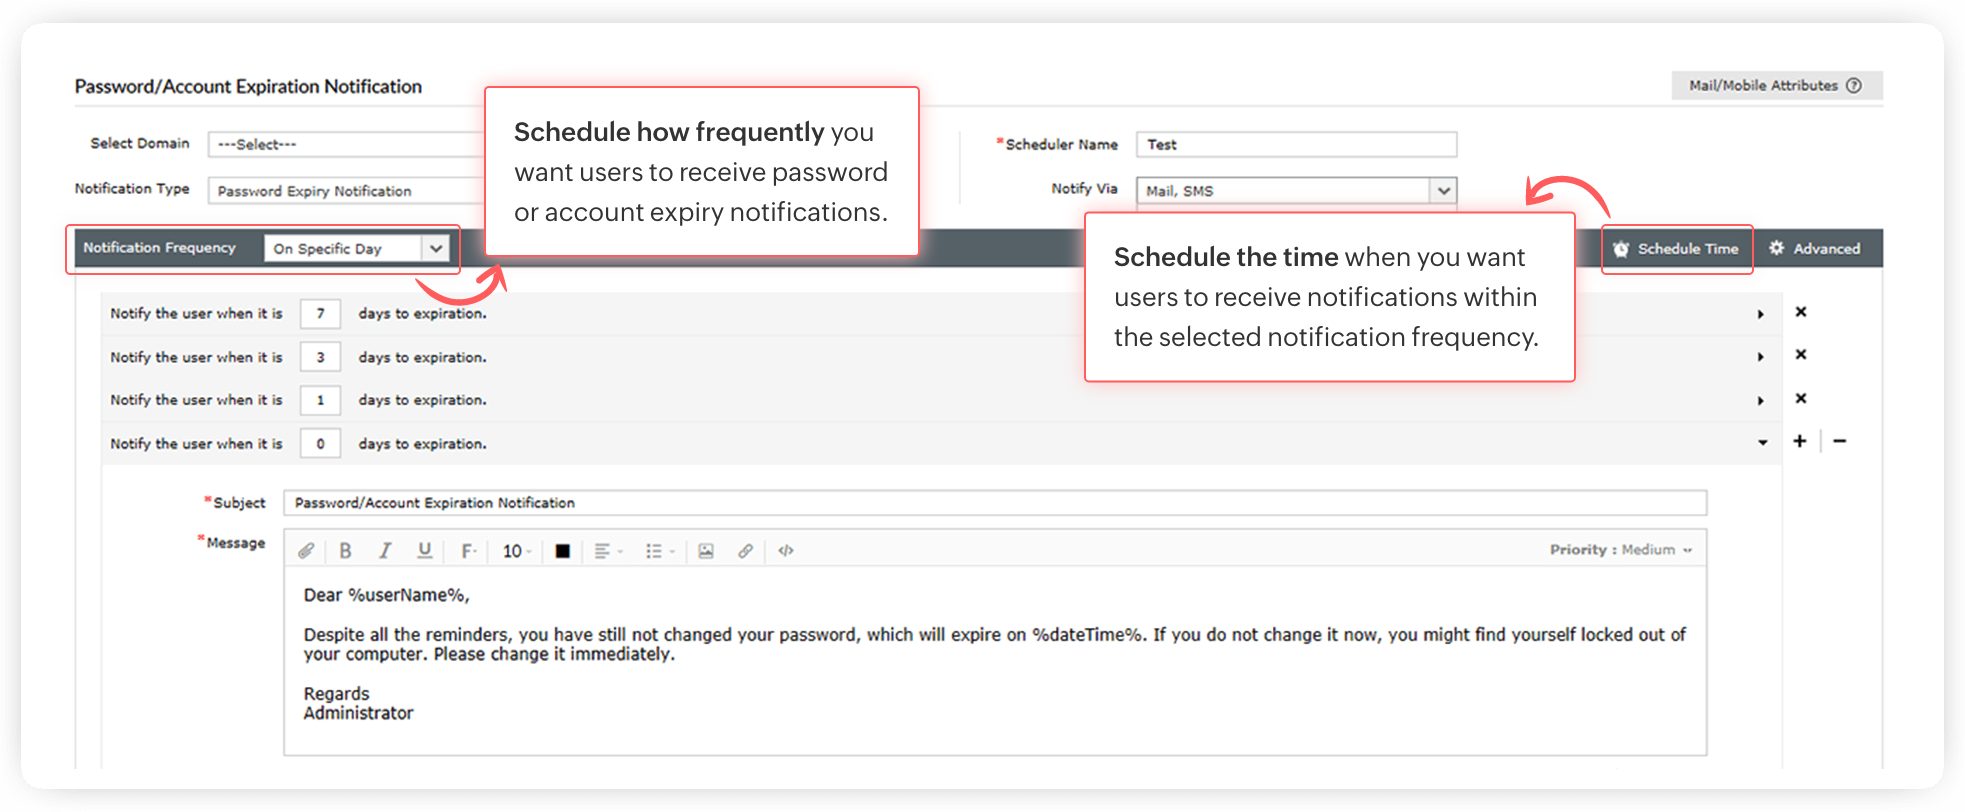Screen dimensions: 1965x812
Task: Click the 'Dear %userName%,' line
Action: (387, 595)
